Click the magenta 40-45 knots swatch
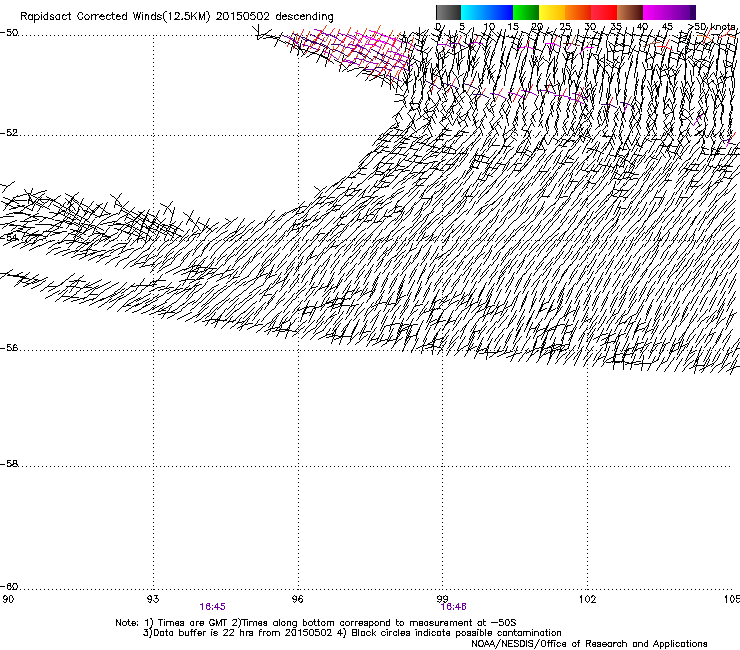Image resolution: width=740 pixels, height=650 pixels. [x=656, y=12]
